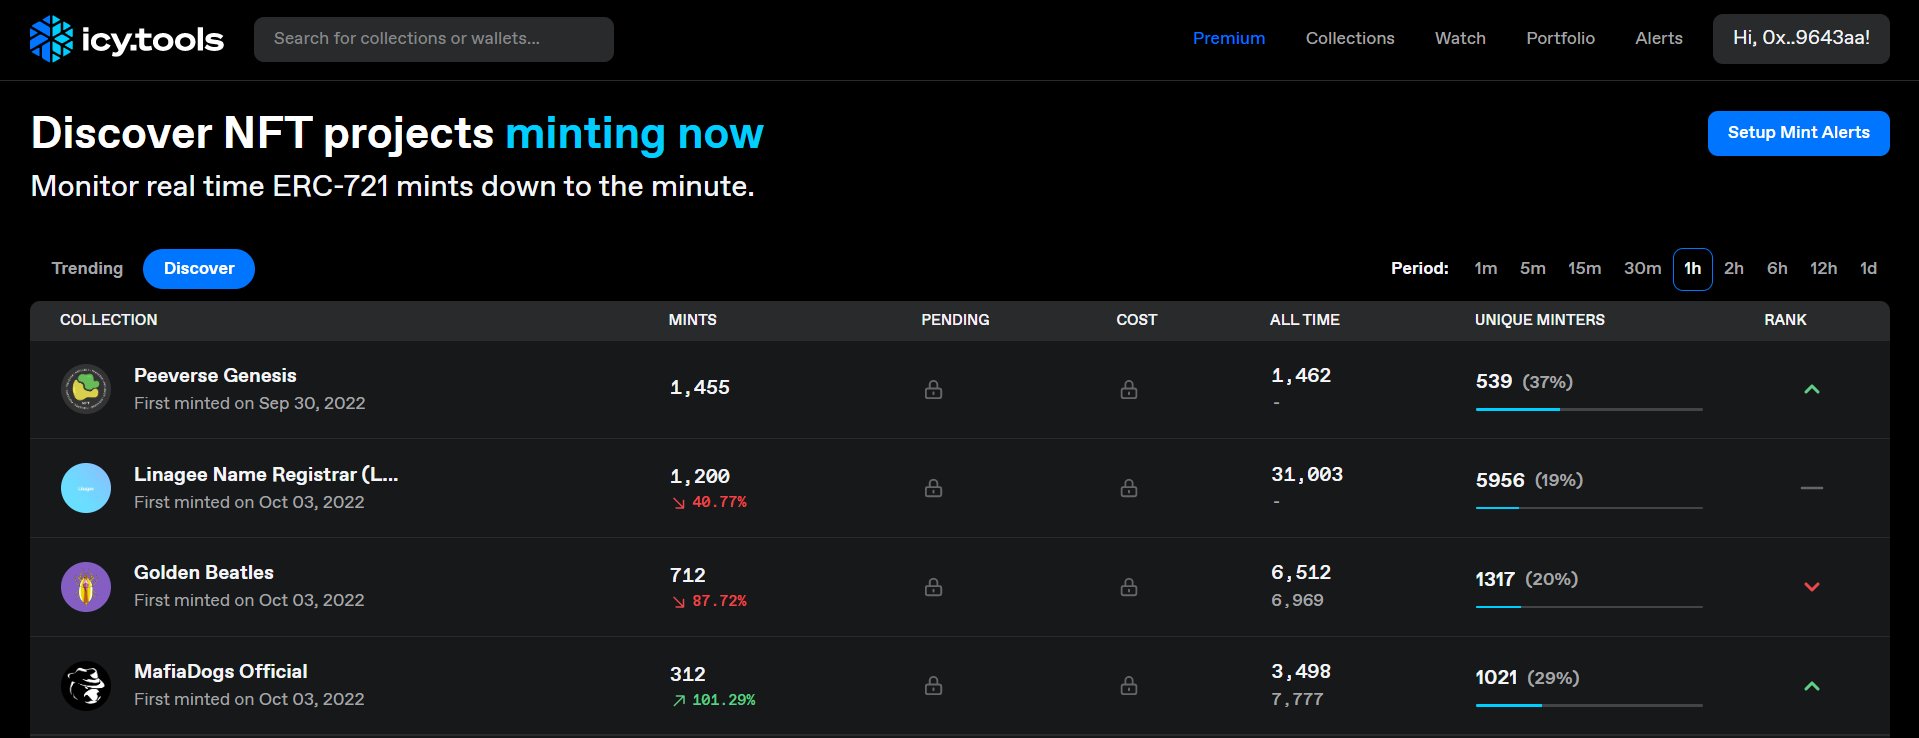Set period to 6h
Screen dimensions: 1919x738
[x=1777, y=269]
